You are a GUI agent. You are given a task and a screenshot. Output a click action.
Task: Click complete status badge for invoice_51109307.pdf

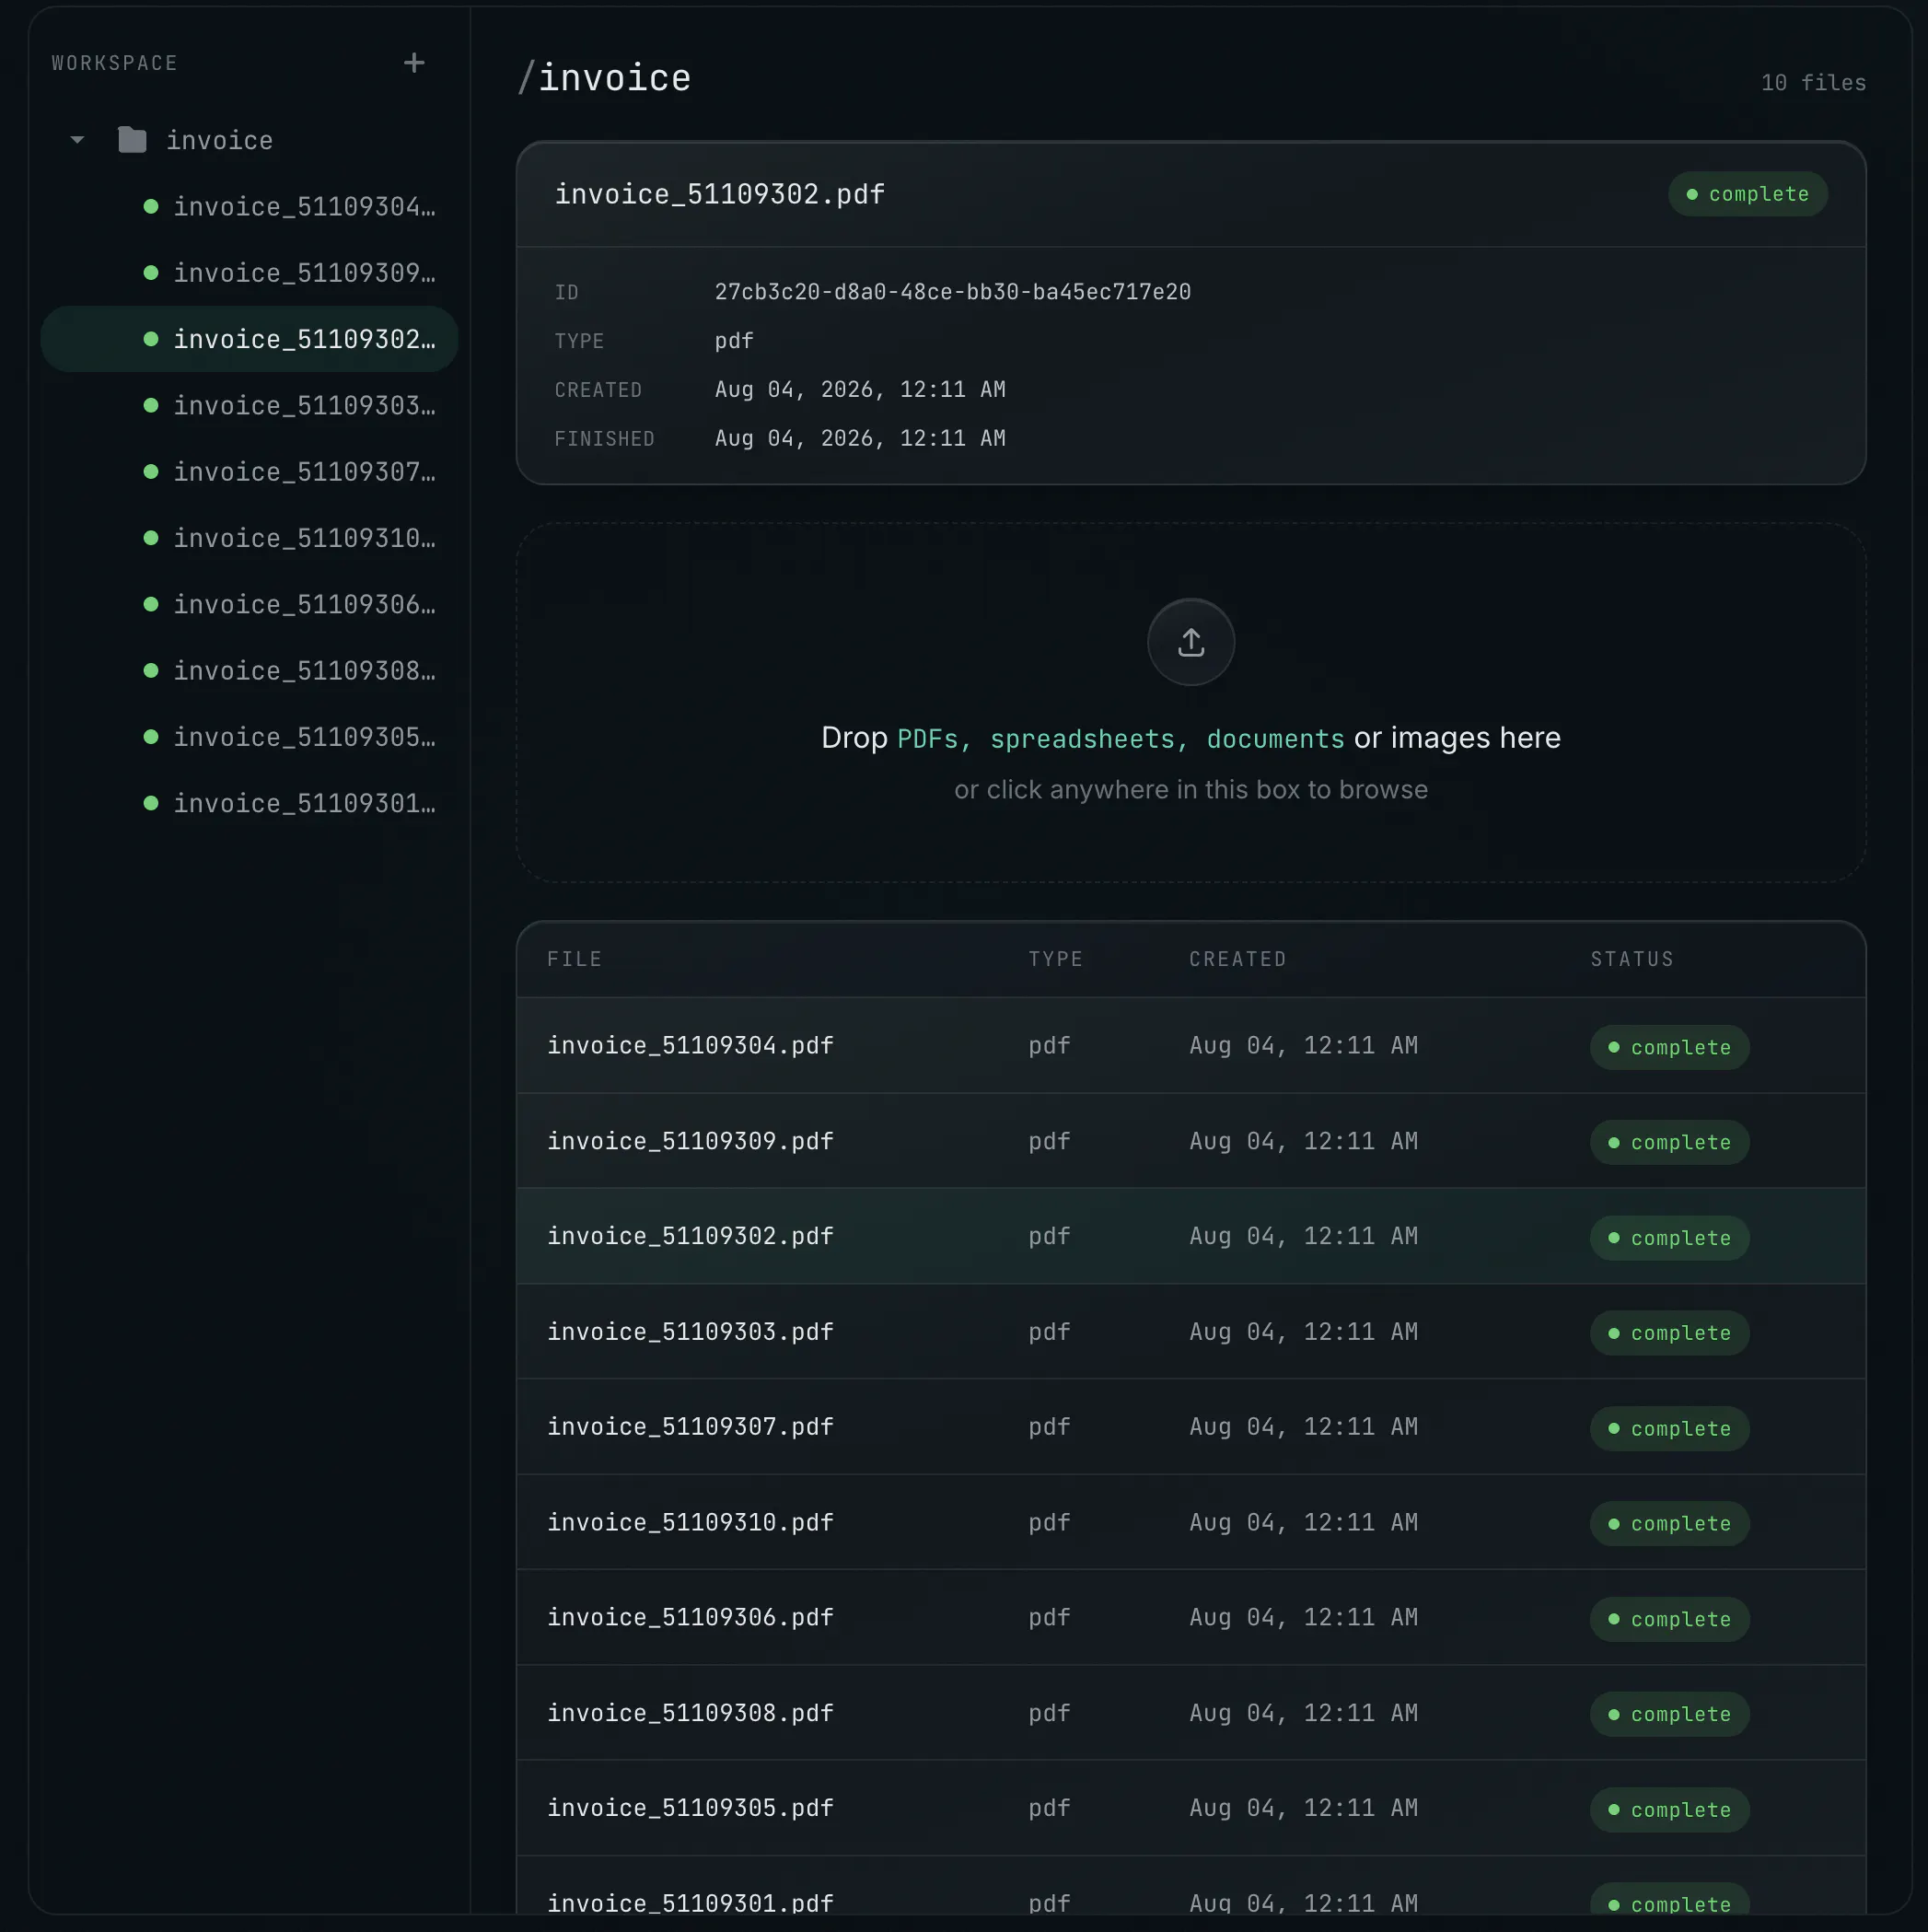pos(1669,1429)
